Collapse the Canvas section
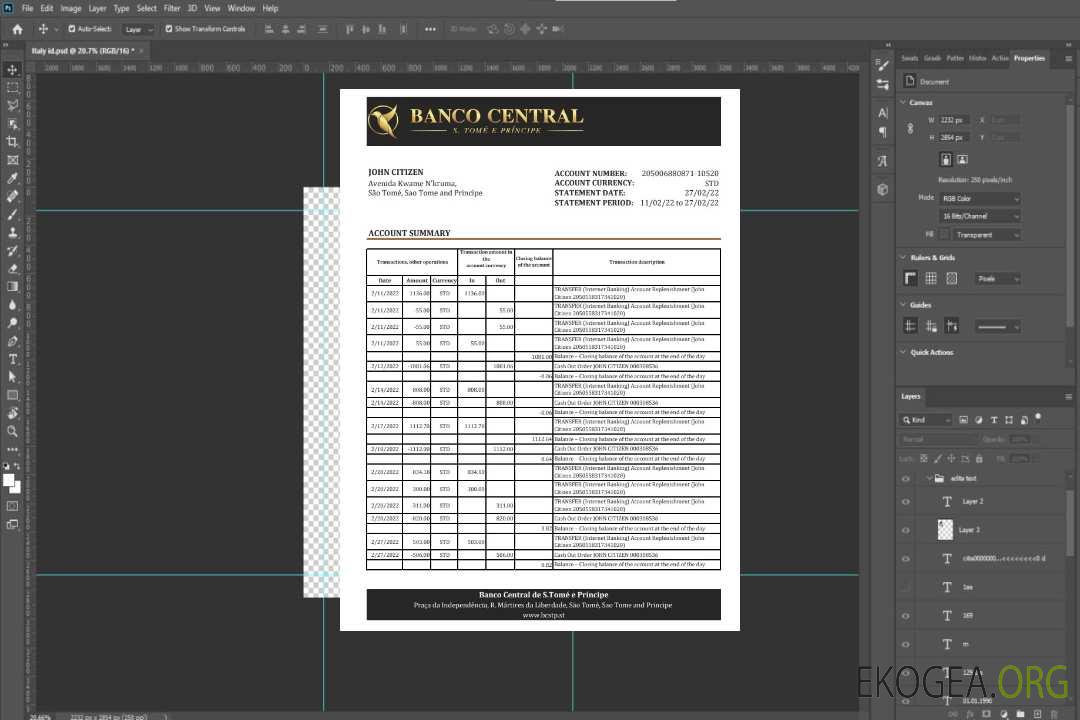 (x=903, y=102)
